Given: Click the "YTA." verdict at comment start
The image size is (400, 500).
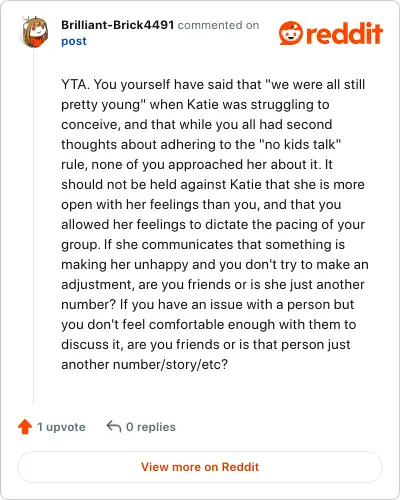Looking at the screenshot, I should [x=75, y=84].
